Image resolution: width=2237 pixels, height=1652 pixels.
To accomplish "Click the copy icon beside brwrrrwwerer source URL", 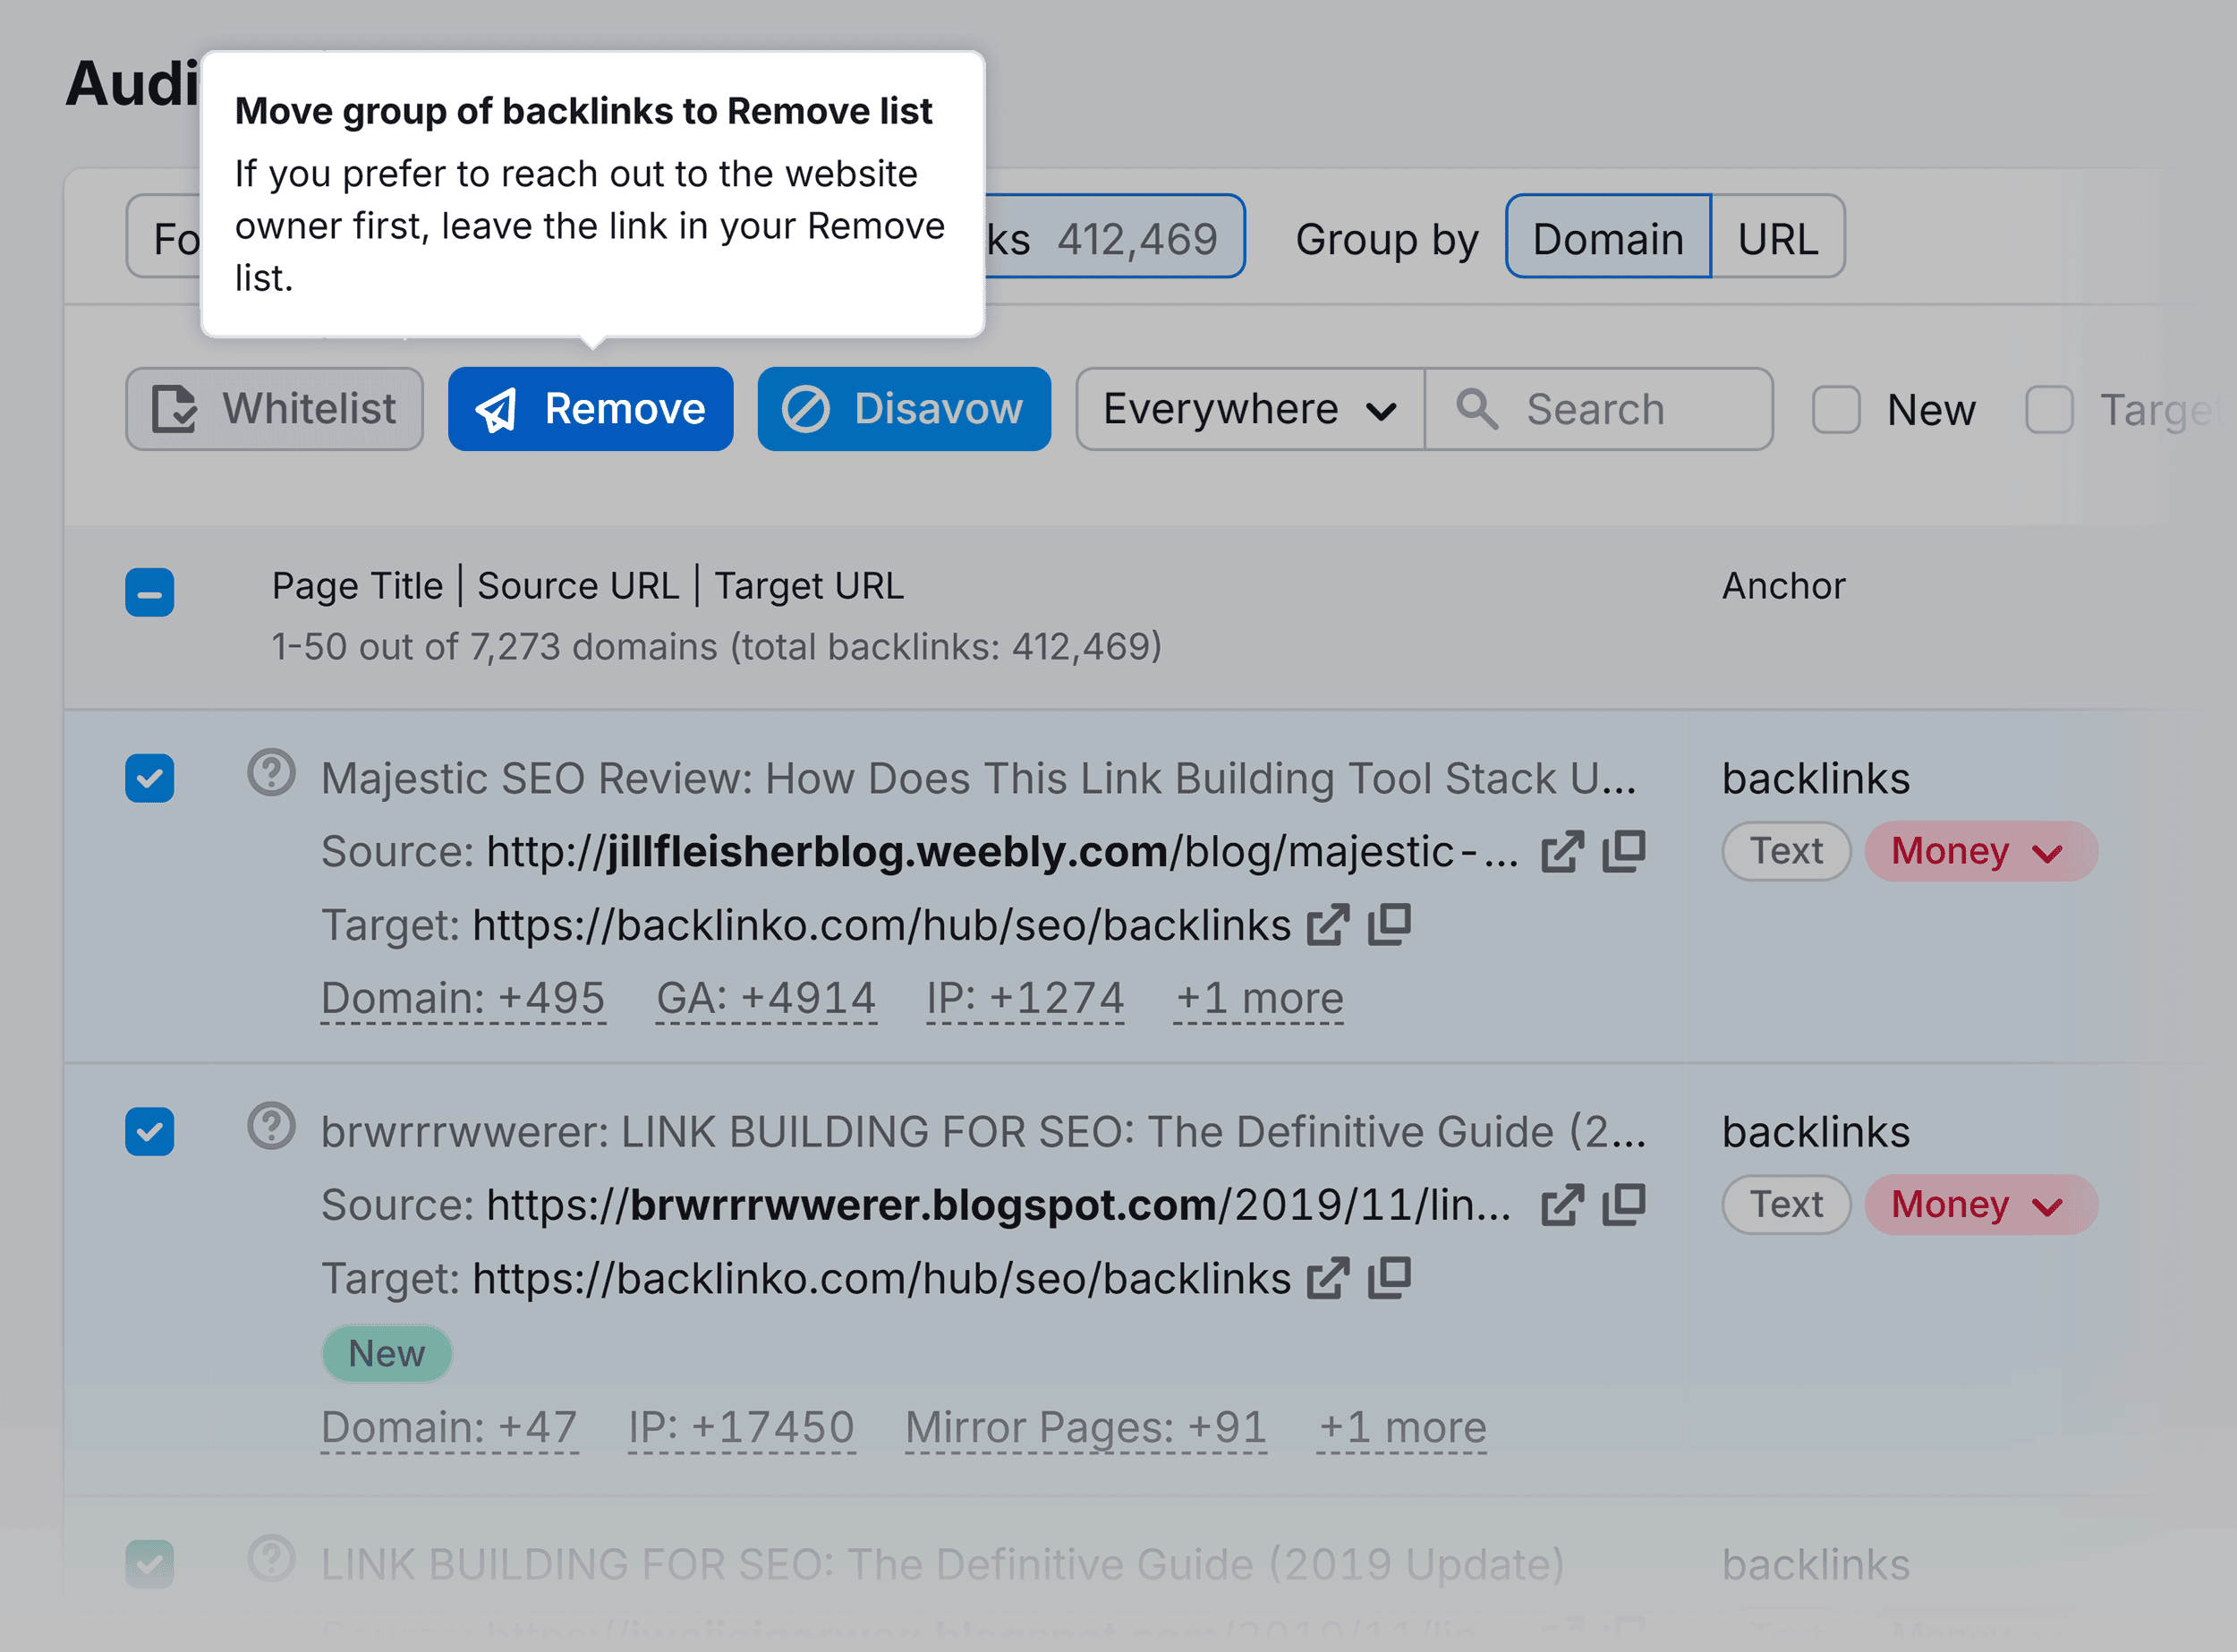I will [1623, 1204].
